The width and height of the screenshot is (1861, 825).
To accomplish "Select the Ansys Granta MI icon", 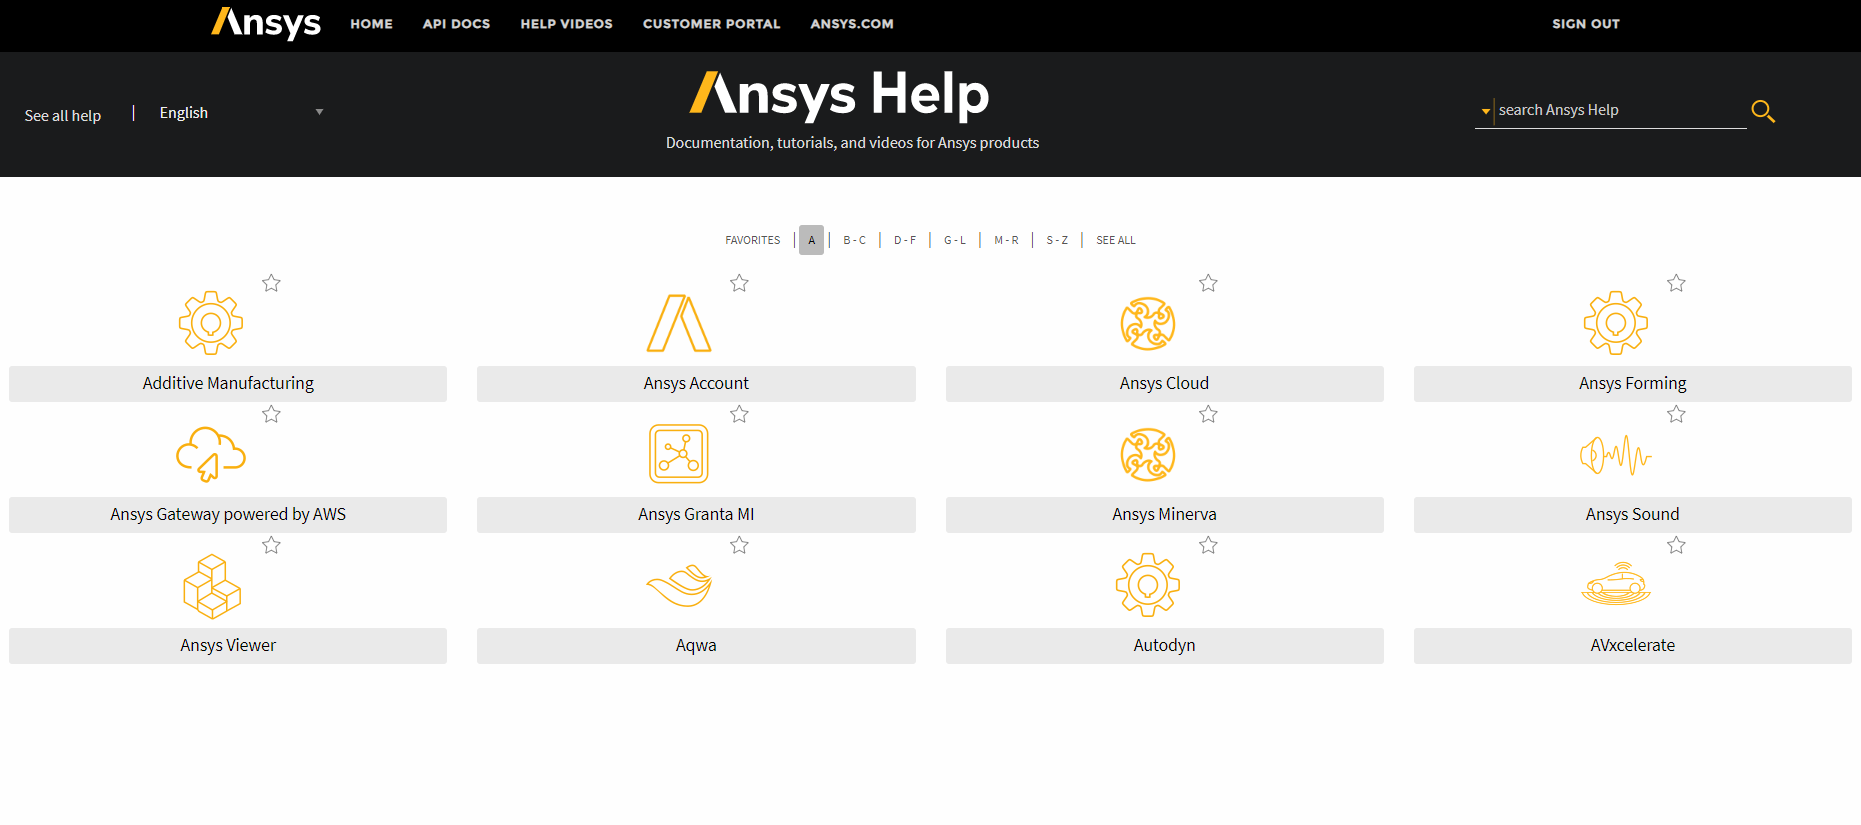I will coord(679,454).
